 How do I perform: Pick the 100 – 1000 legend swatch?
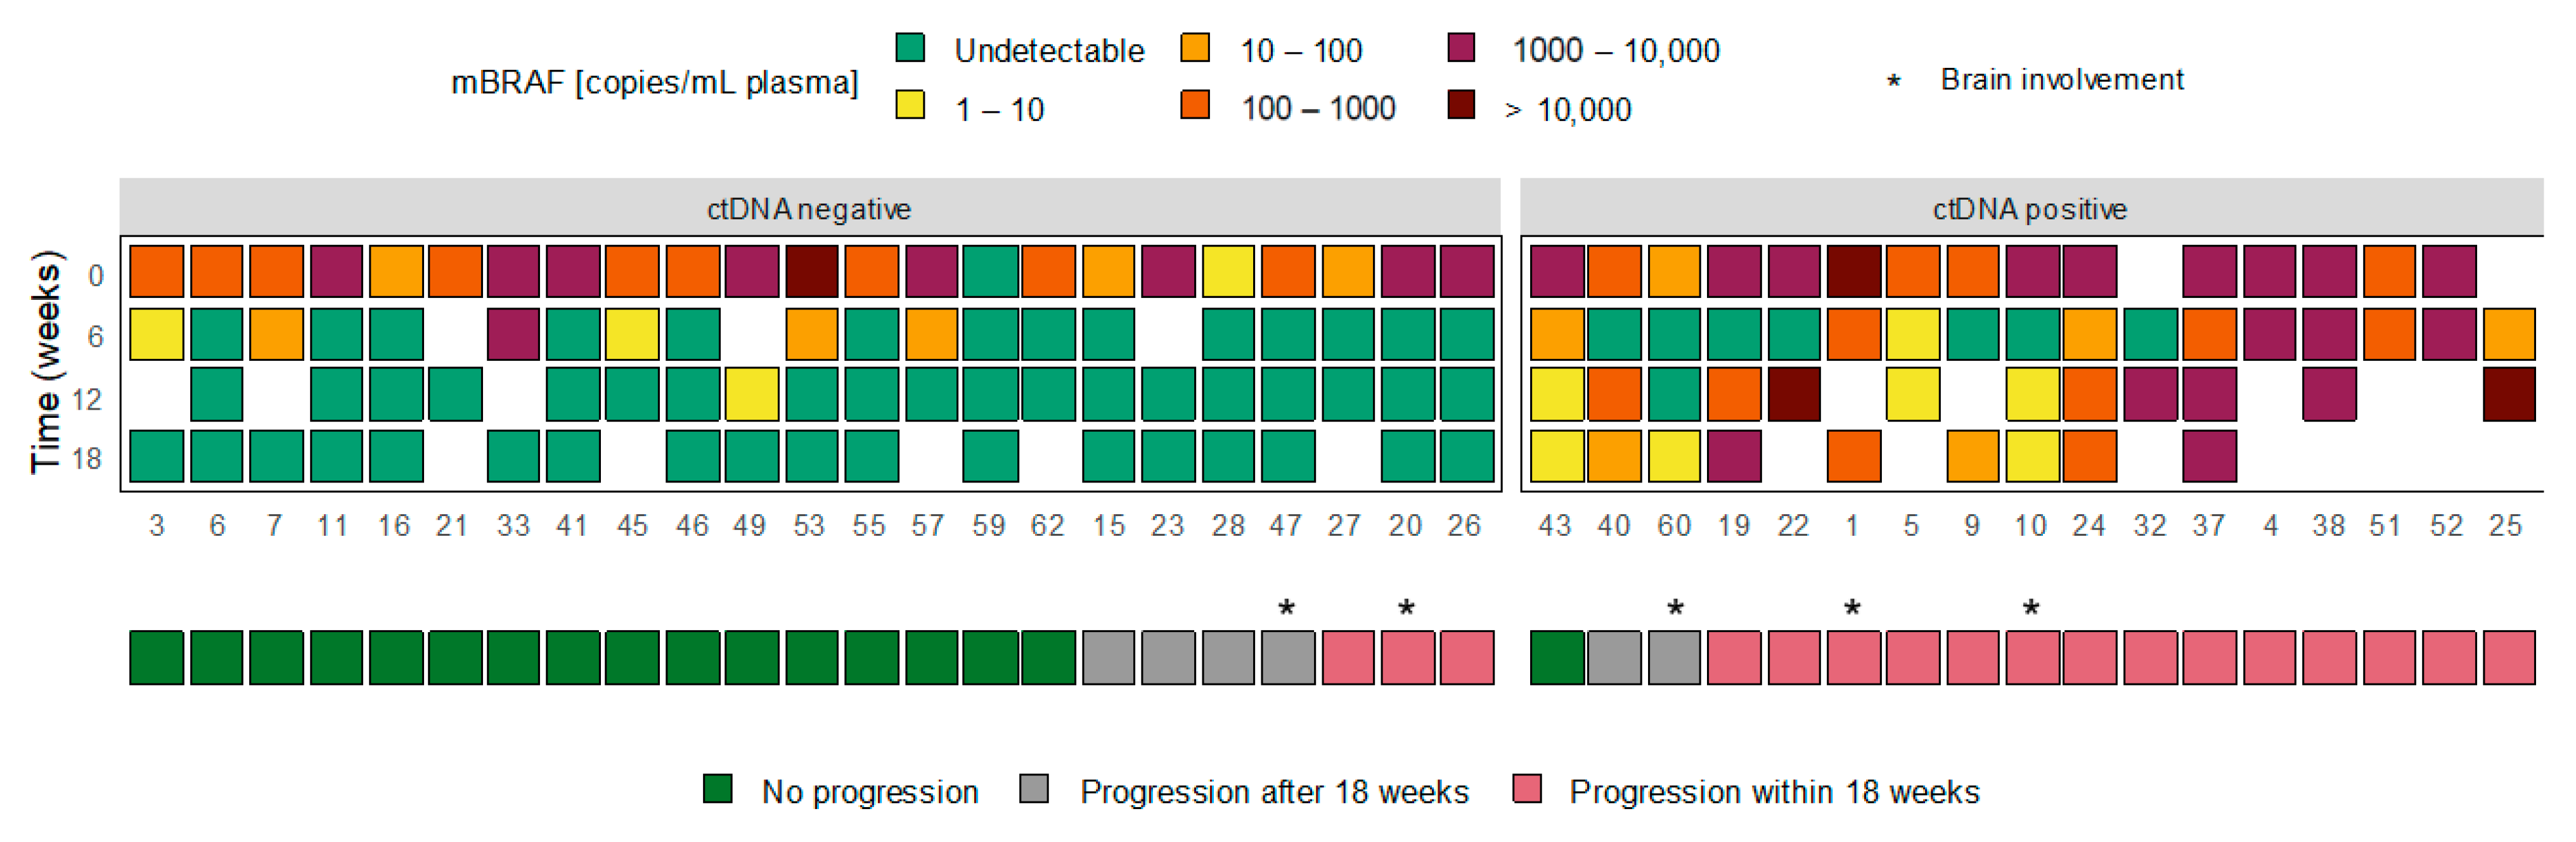tap(1195, 105)
